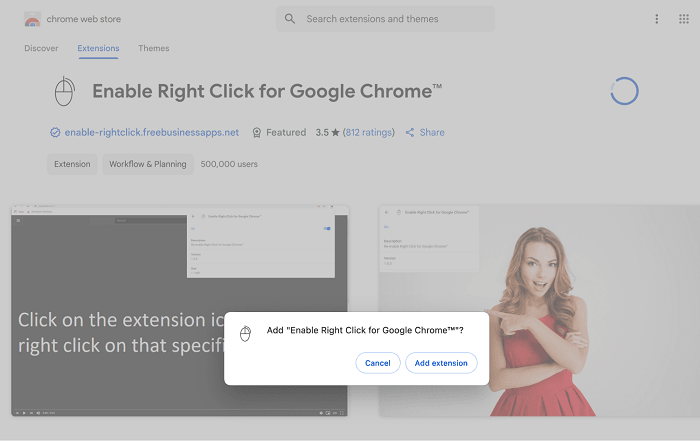
Task: Click the Featured badge icon
Action: (x=257, y=133)
